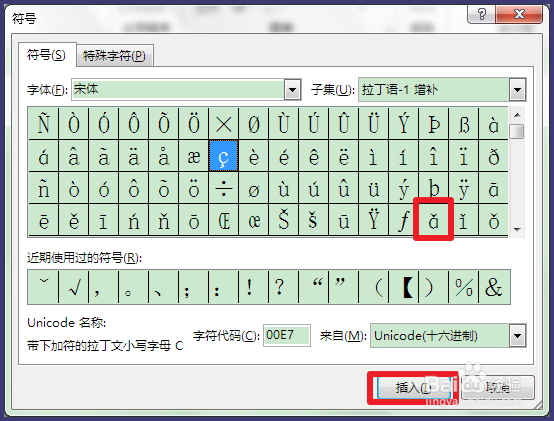Pick the recent enumeration comma 、
The image size is (554, 421).
pos(164,287)
